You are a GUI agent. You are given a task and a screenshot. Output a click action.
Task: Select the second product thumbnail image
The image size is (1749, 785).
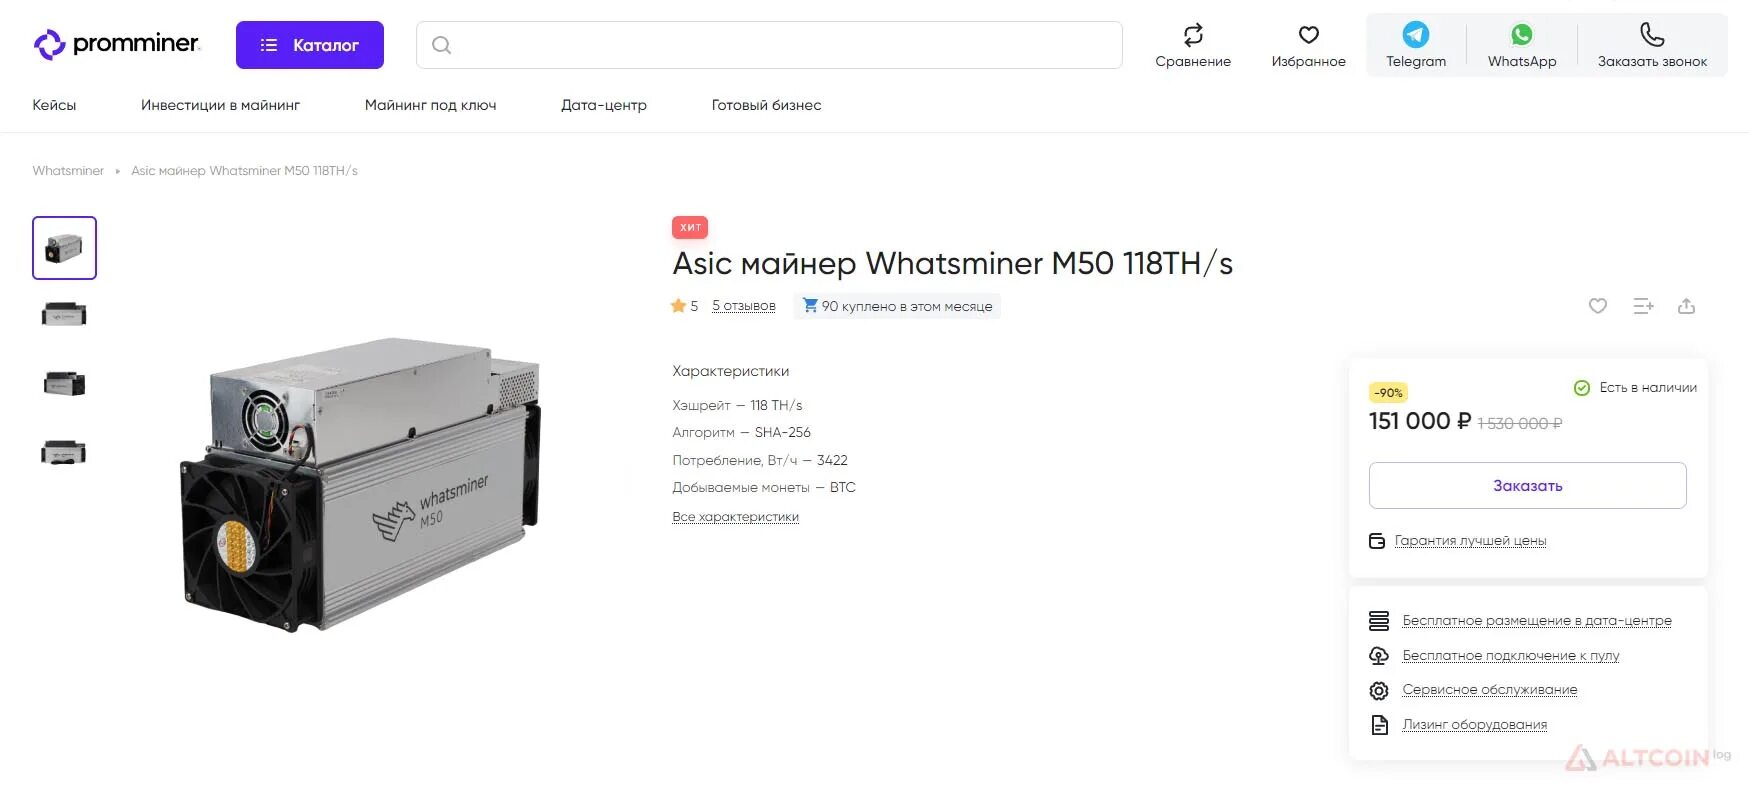click(x=64, y=315)
